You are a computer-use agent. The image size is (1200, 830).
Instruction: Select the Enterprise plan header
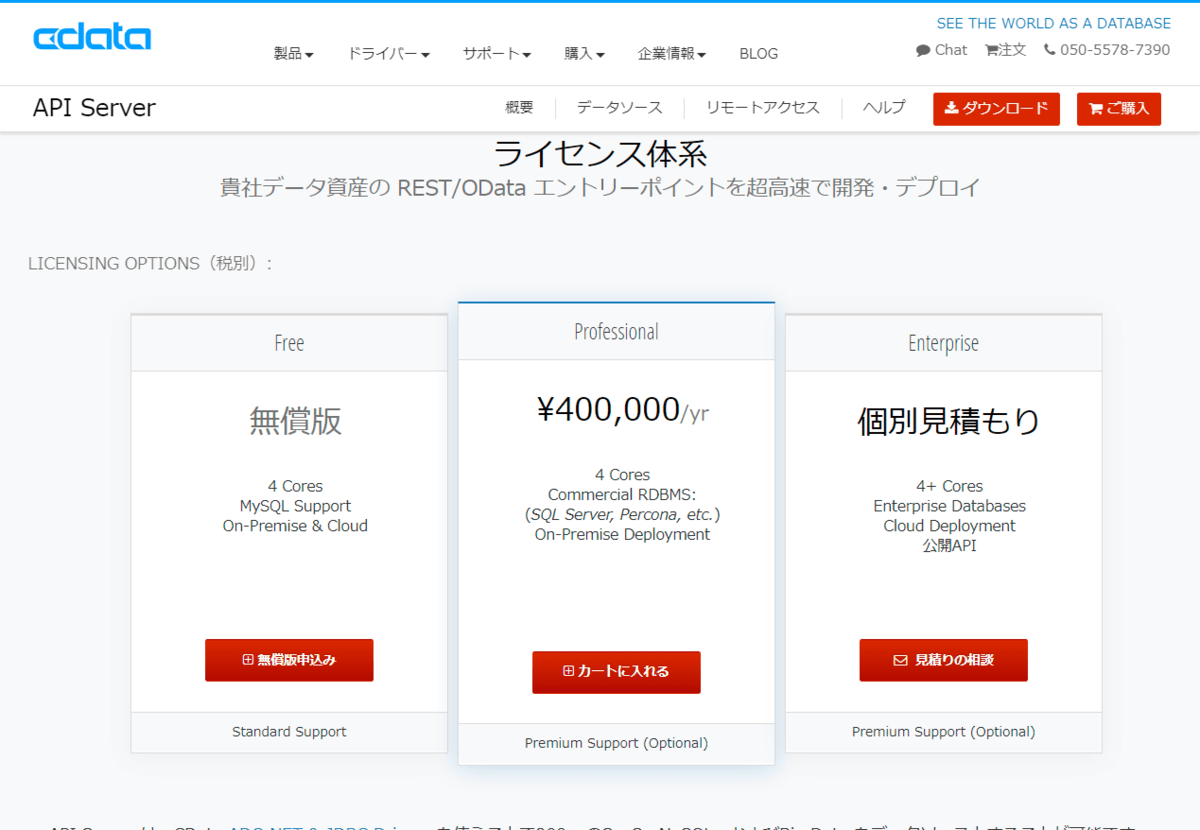(943, 343)
